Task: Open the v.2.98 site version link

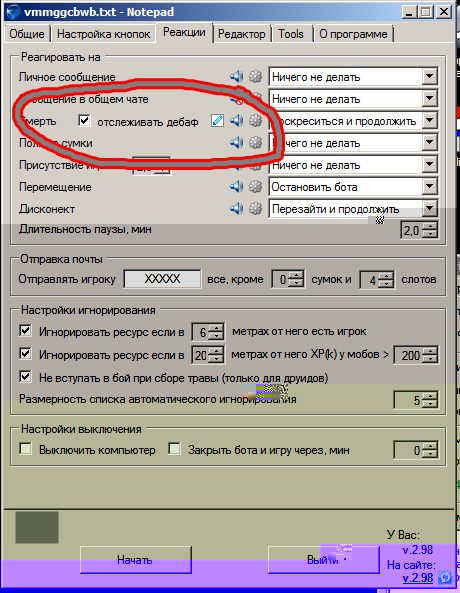Action: pyautogui.click(x=417, y=578)
